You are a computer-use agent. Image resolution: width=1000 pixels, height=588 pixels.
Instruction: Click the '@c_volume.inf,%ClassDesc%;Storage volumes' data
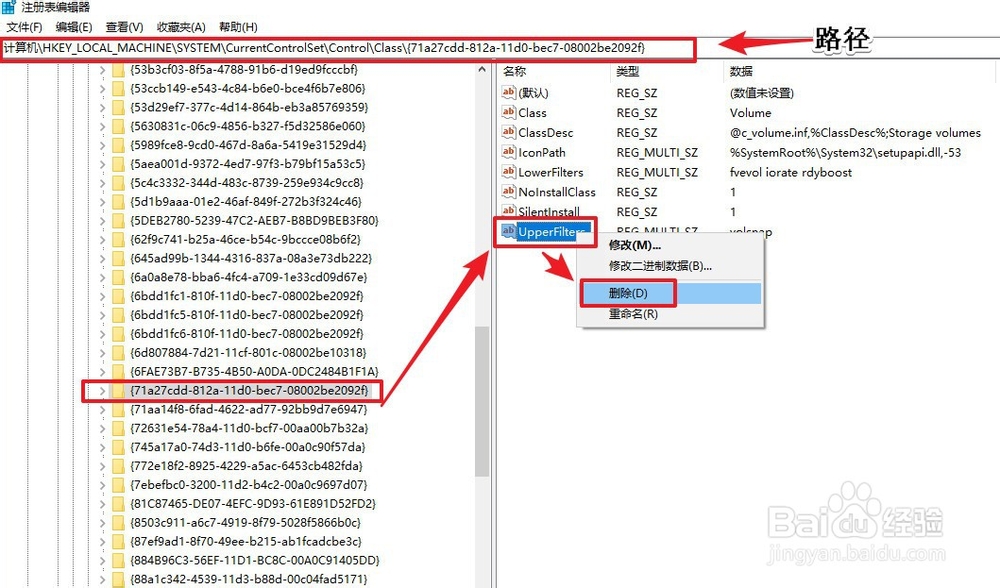[855, 133]
